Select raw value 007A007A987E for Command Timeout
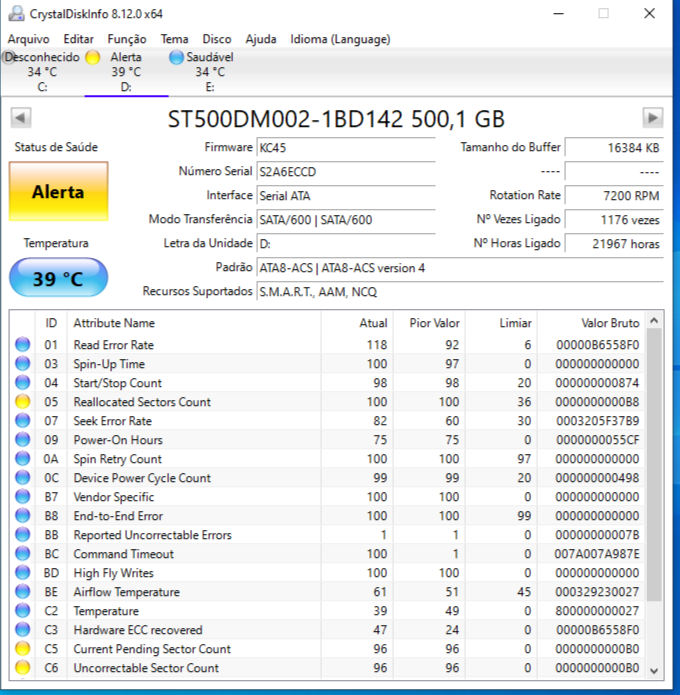 (597, 554)
